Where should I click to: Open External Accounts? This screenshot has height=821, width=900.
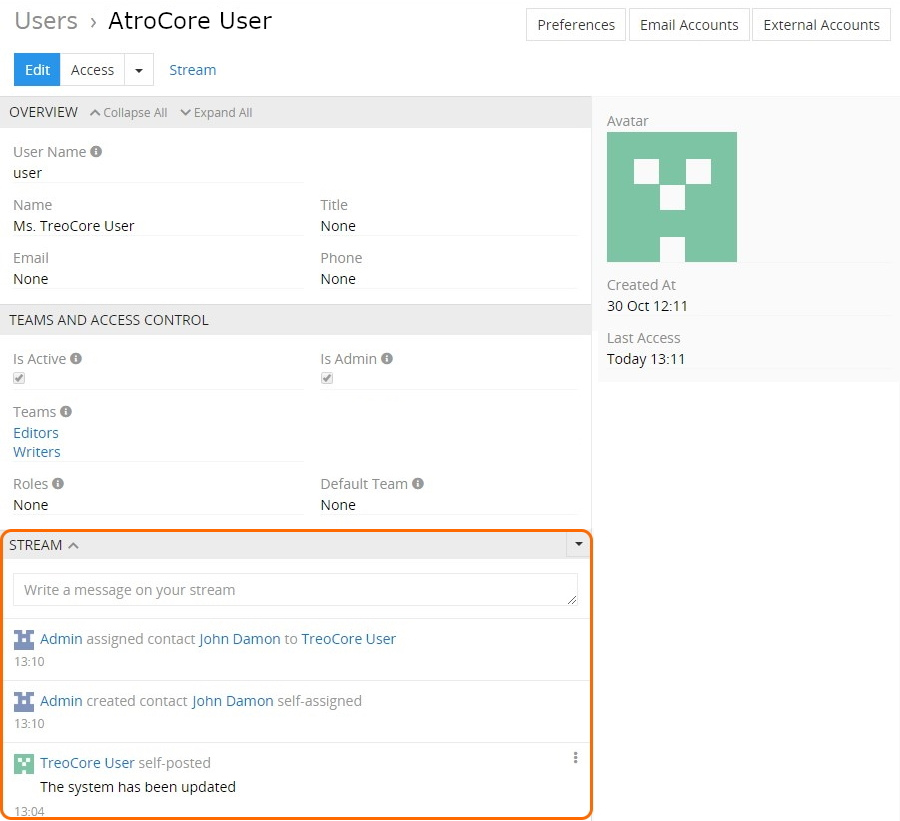pos(821,25)
